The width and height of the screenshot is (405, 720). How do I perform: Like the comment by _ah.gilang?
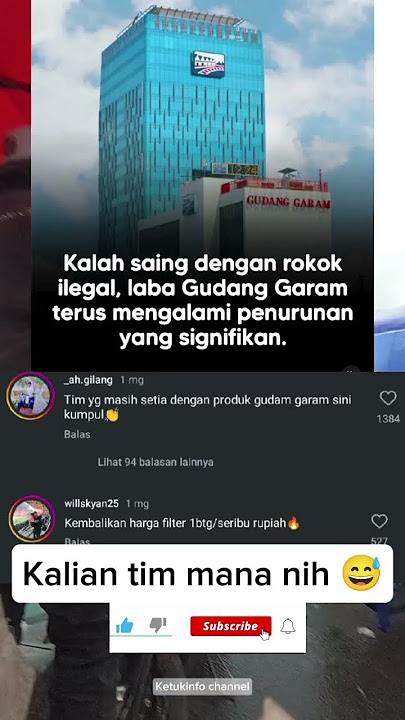click(x=388, y=398)
